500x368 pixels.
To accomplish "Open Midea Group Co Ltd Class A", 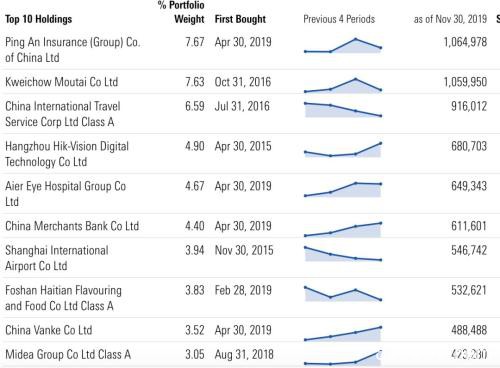I will tap(68, 354).
